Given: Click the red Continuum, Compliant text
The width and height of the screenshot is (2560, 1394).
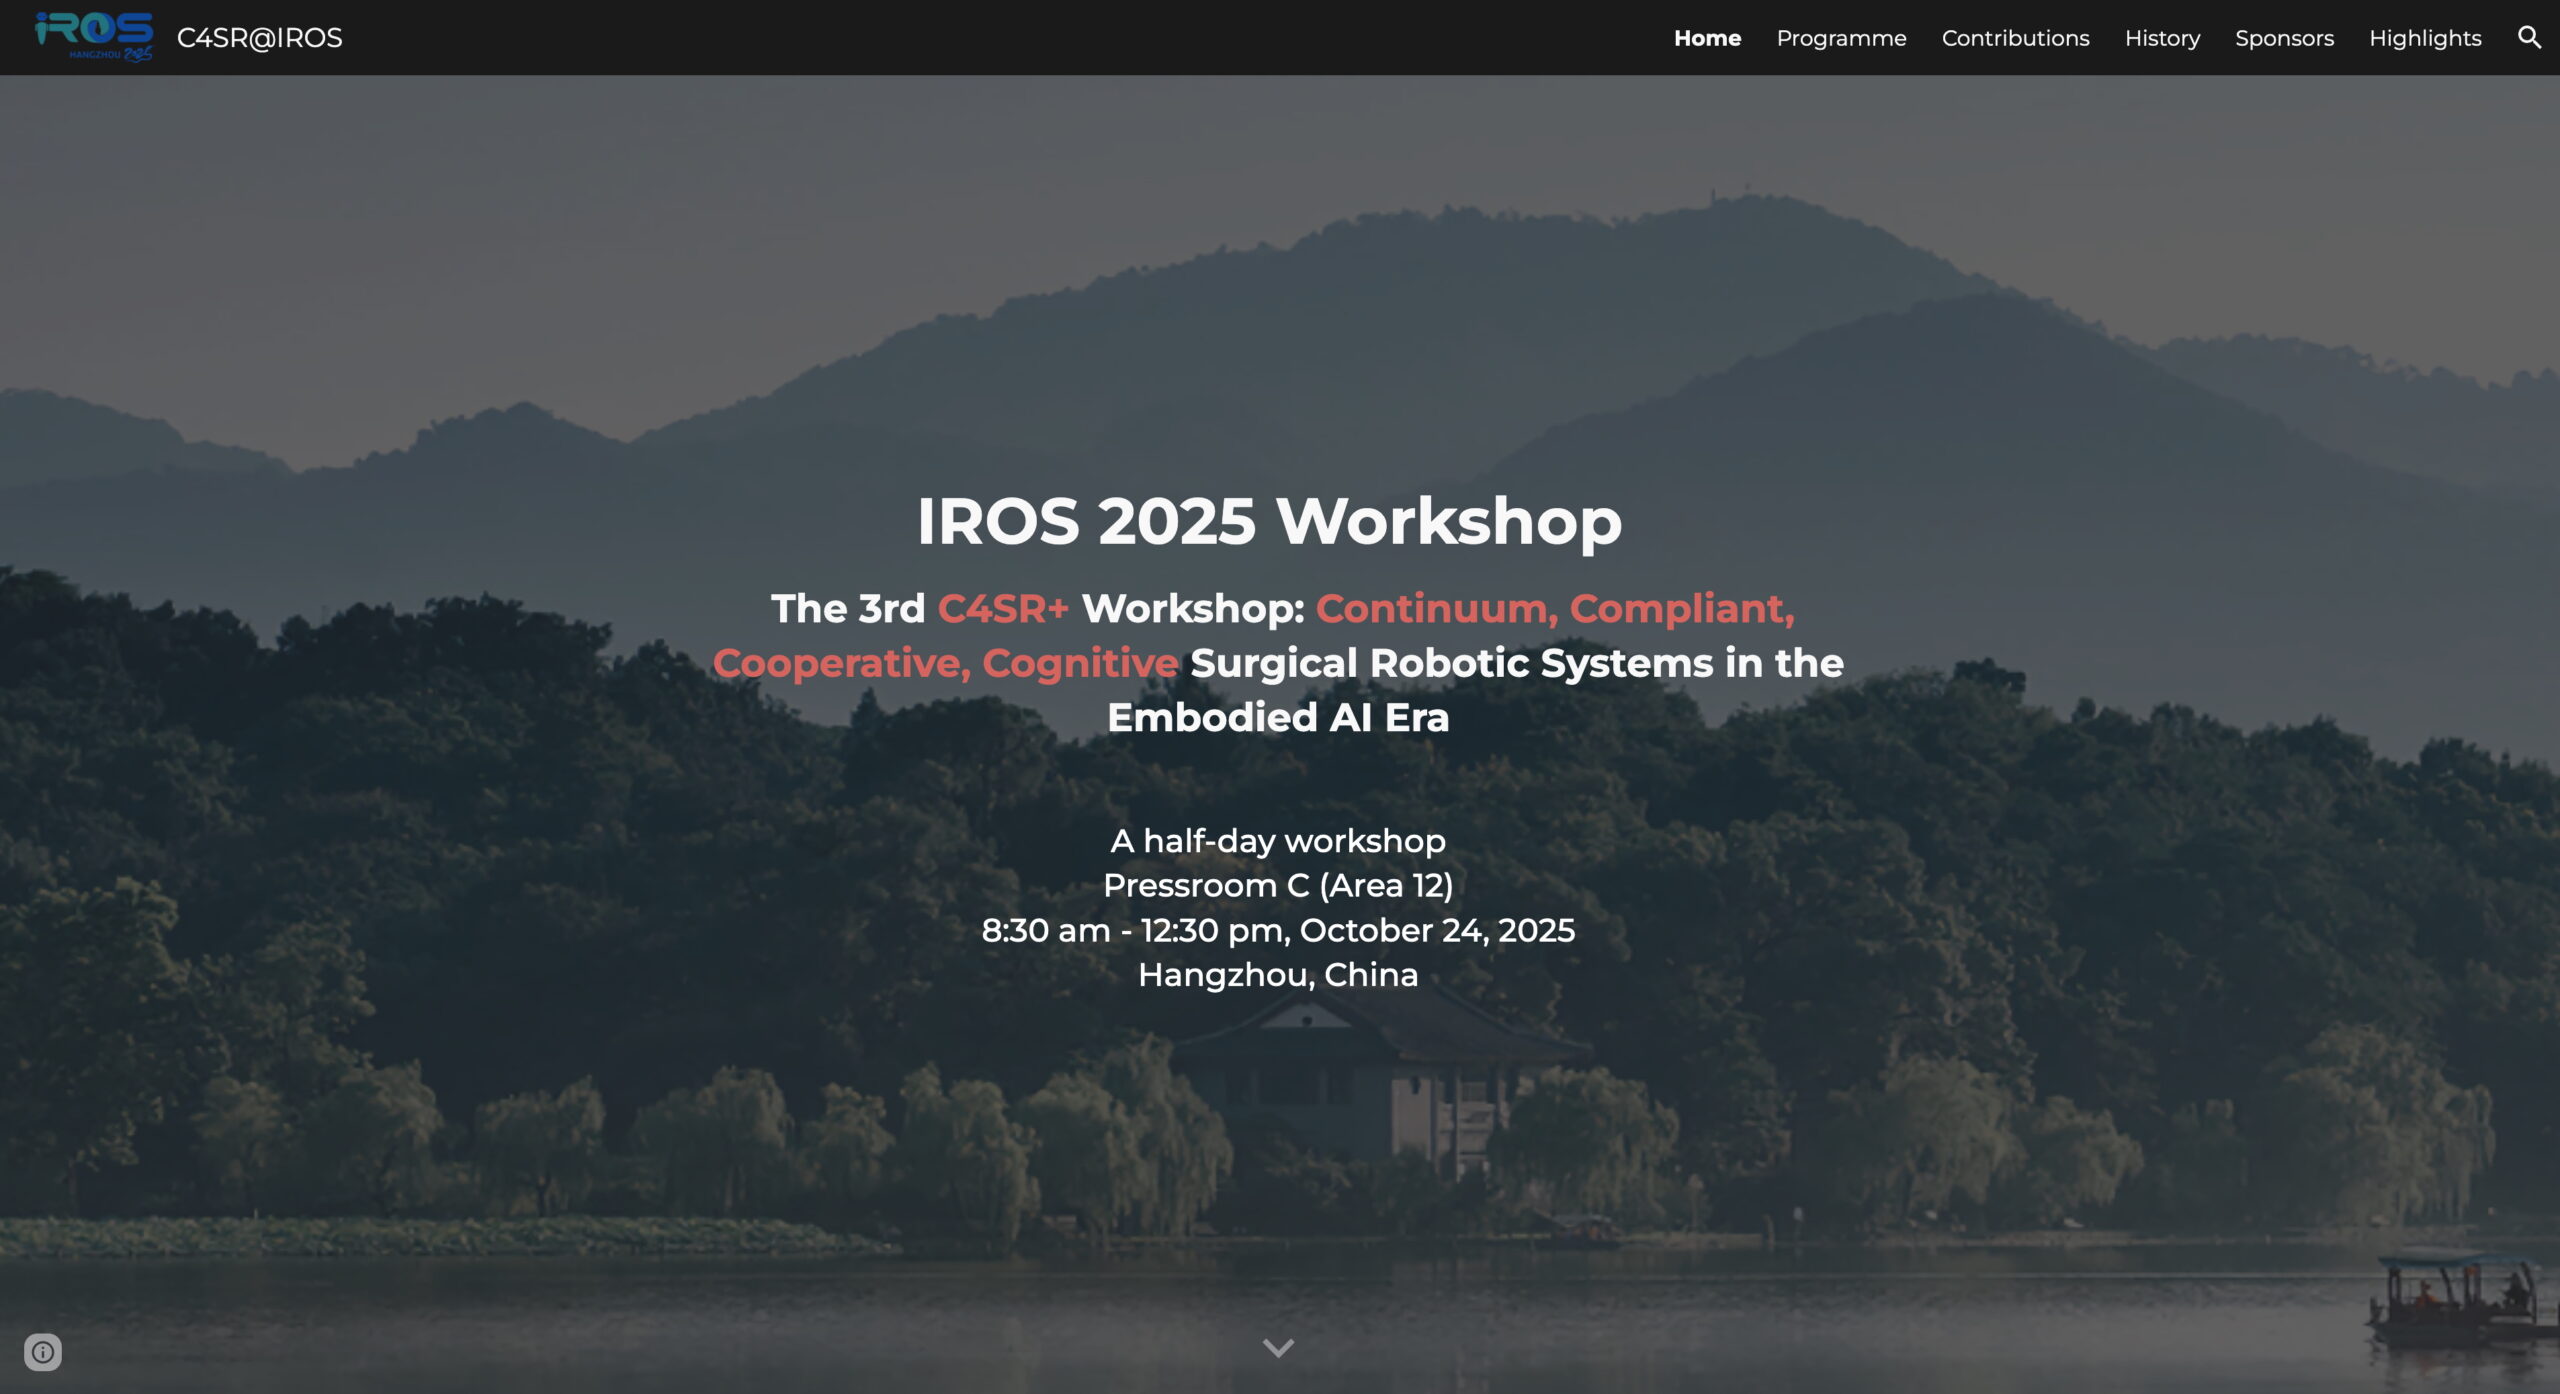Looking at the screenshot, I should coord(1554,608).
